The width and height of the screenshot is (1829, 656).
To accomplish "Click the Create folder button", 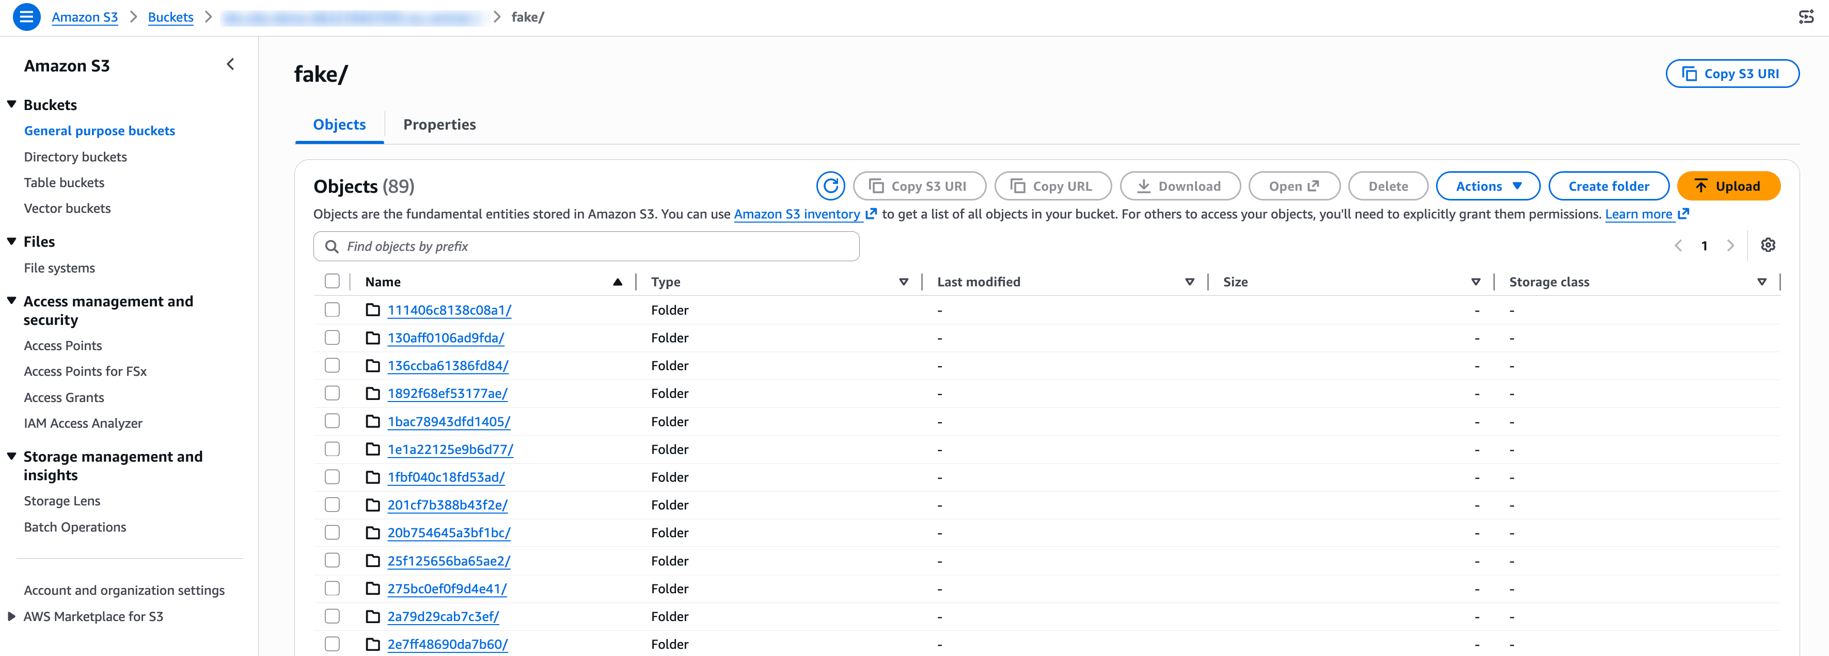I will pos(1608,186).
